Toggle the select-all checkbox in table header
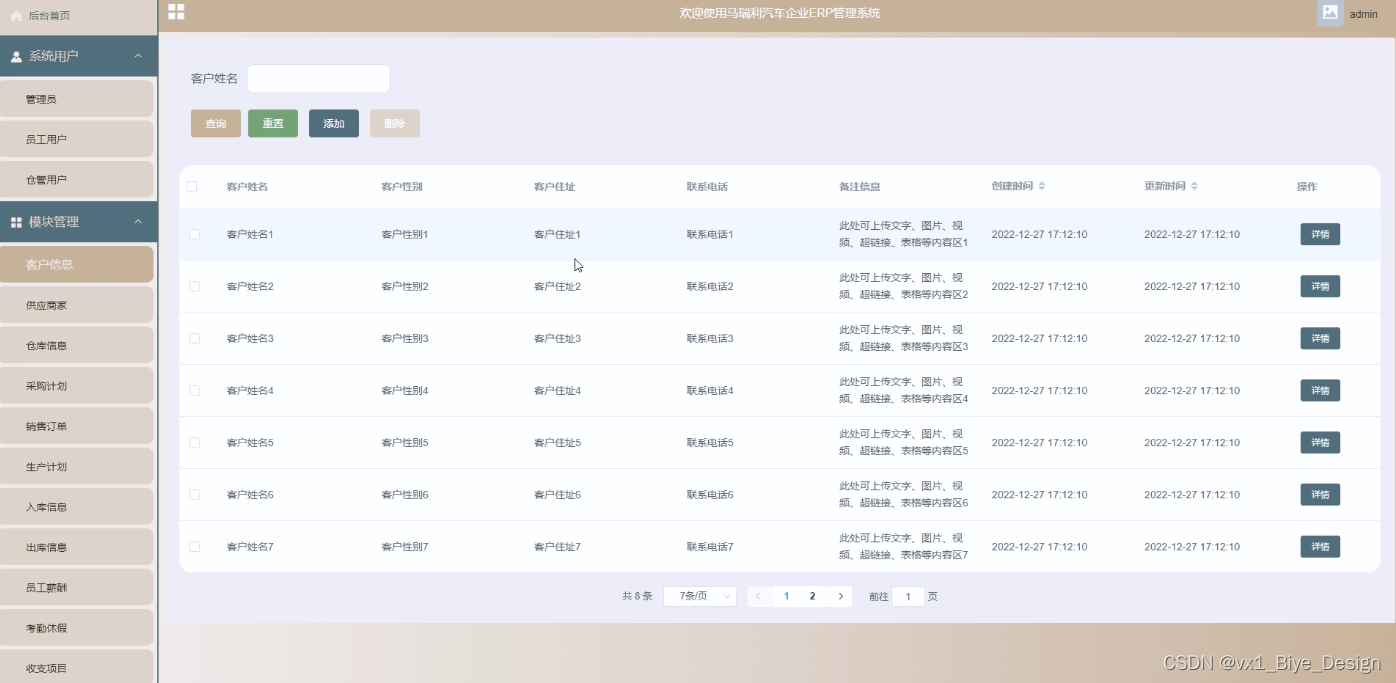 click(192, 187)
